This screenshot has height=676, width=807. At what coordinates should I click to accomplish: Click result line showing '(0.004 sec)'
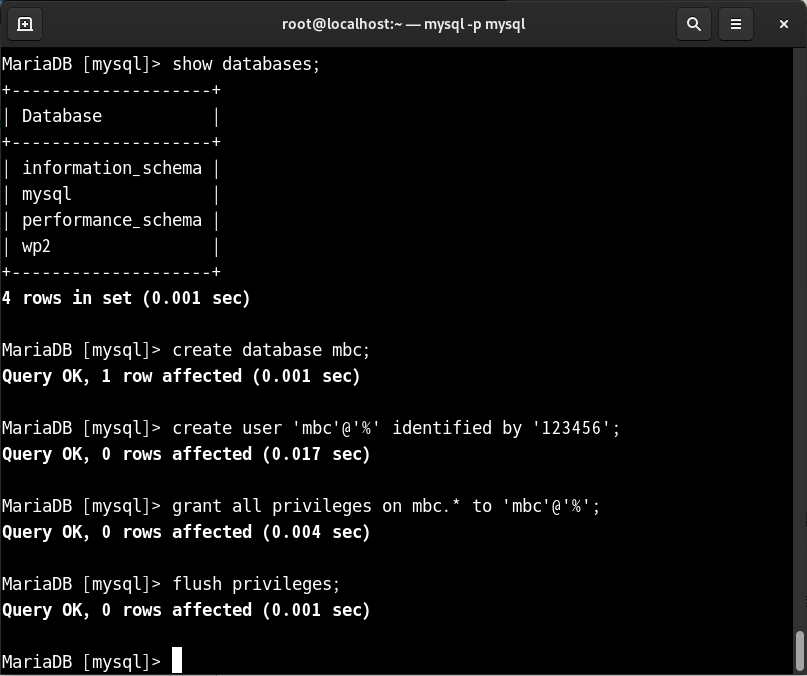click(186, 532)
